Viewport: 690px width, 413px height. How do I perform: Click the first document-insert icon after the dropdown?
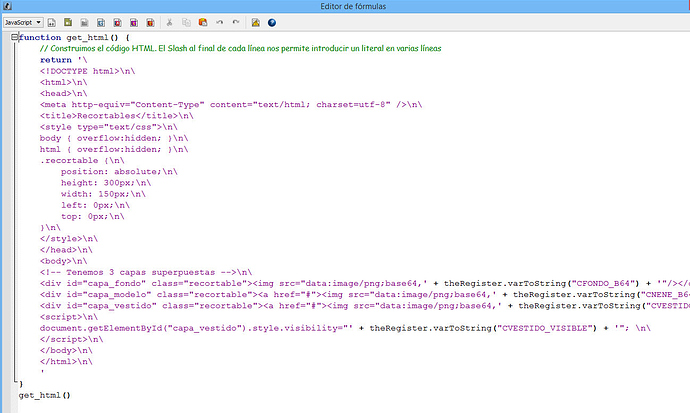[51, 22]
